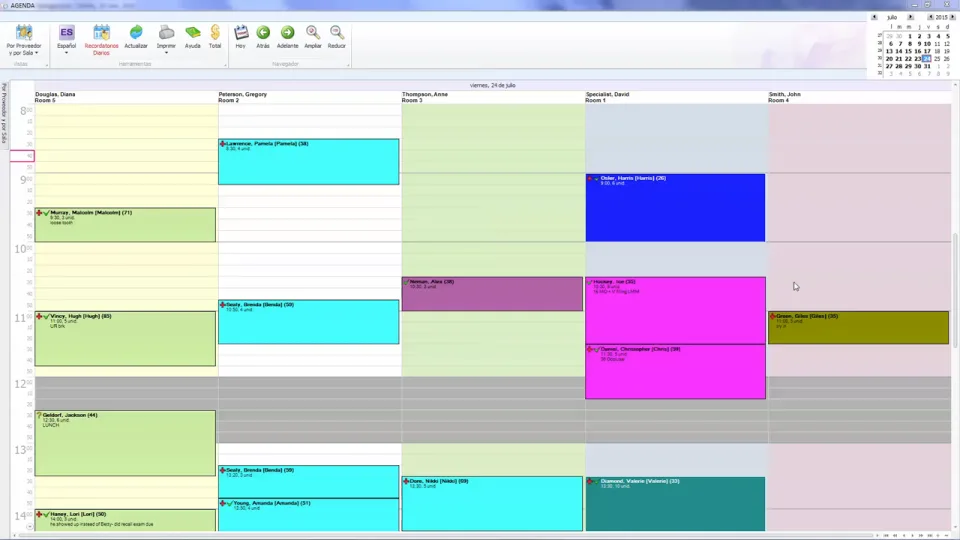Zoom in with Ampliar magnifier

[313, 37]
